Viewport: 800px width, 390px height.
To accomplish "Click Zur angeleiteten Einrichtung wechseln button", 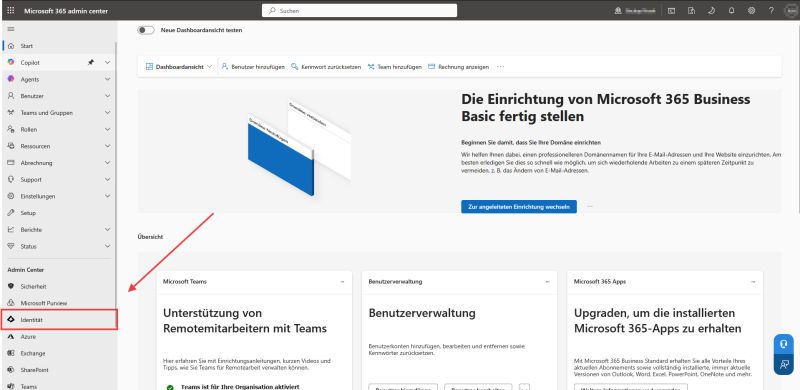I will coord(519,207).
